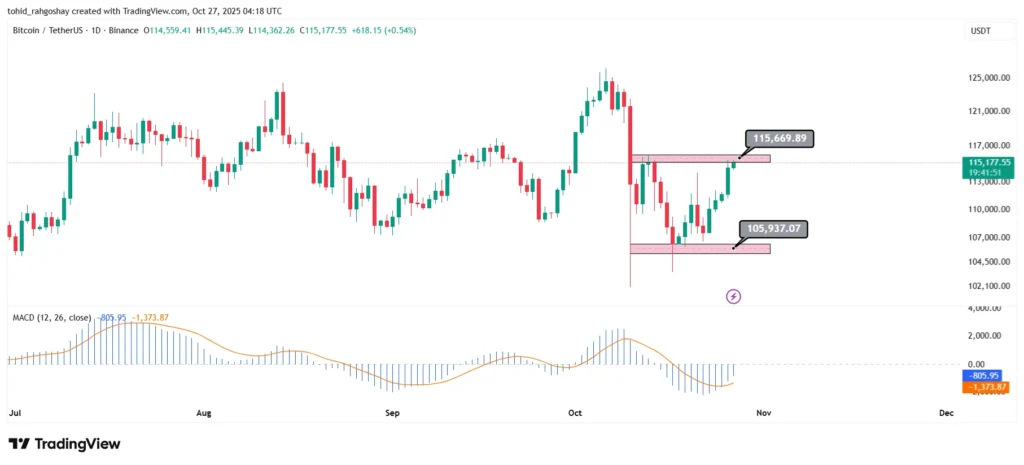1024x465 pixels.
Task: Click the blue MACD value label -805.95
Action: pos(987,375)
